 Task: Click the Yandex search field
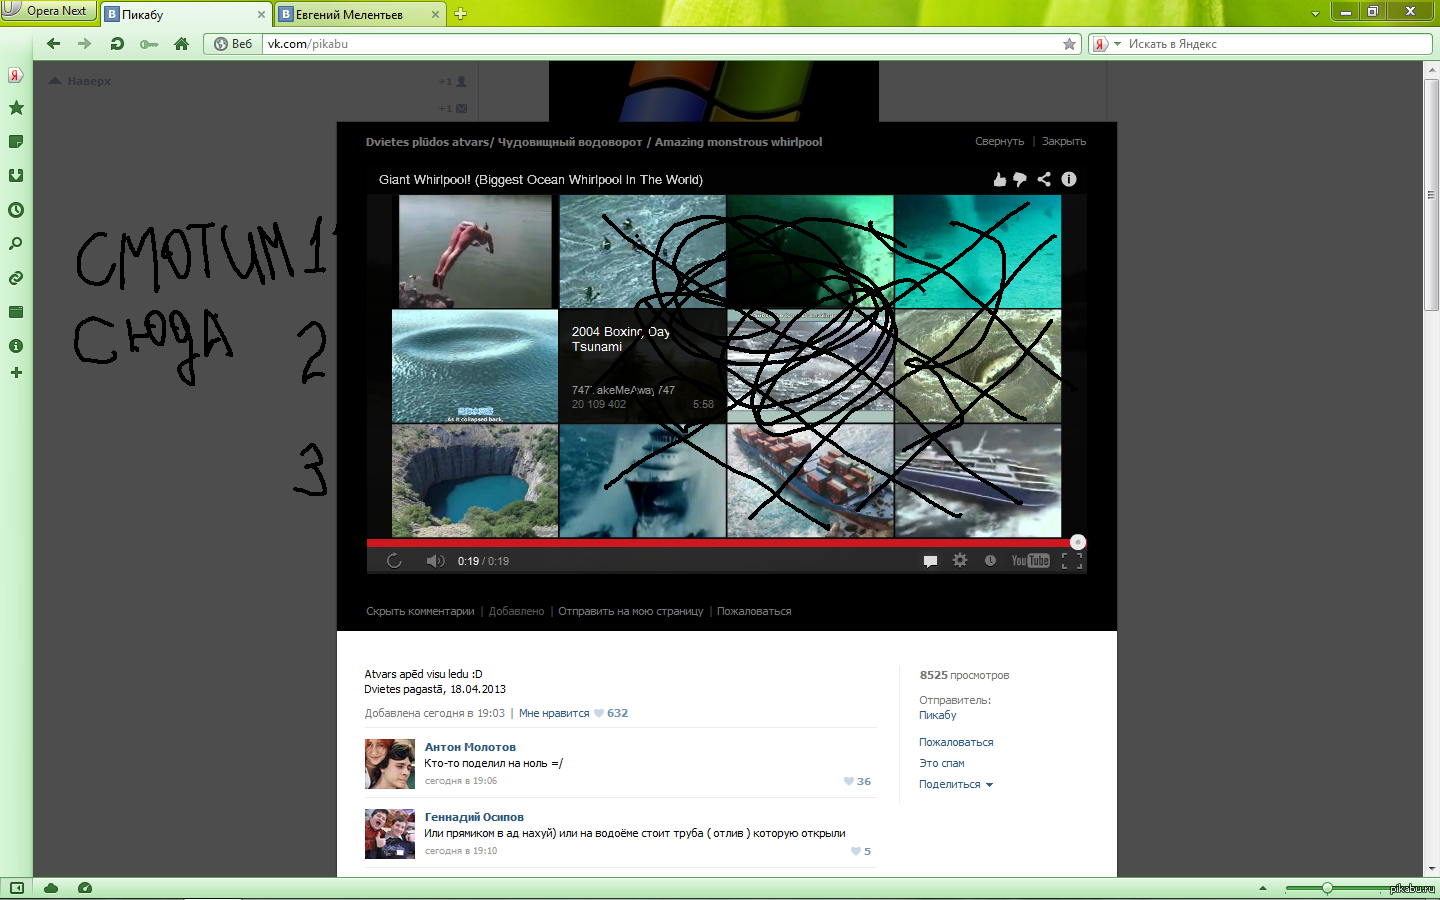(1277, 44)
